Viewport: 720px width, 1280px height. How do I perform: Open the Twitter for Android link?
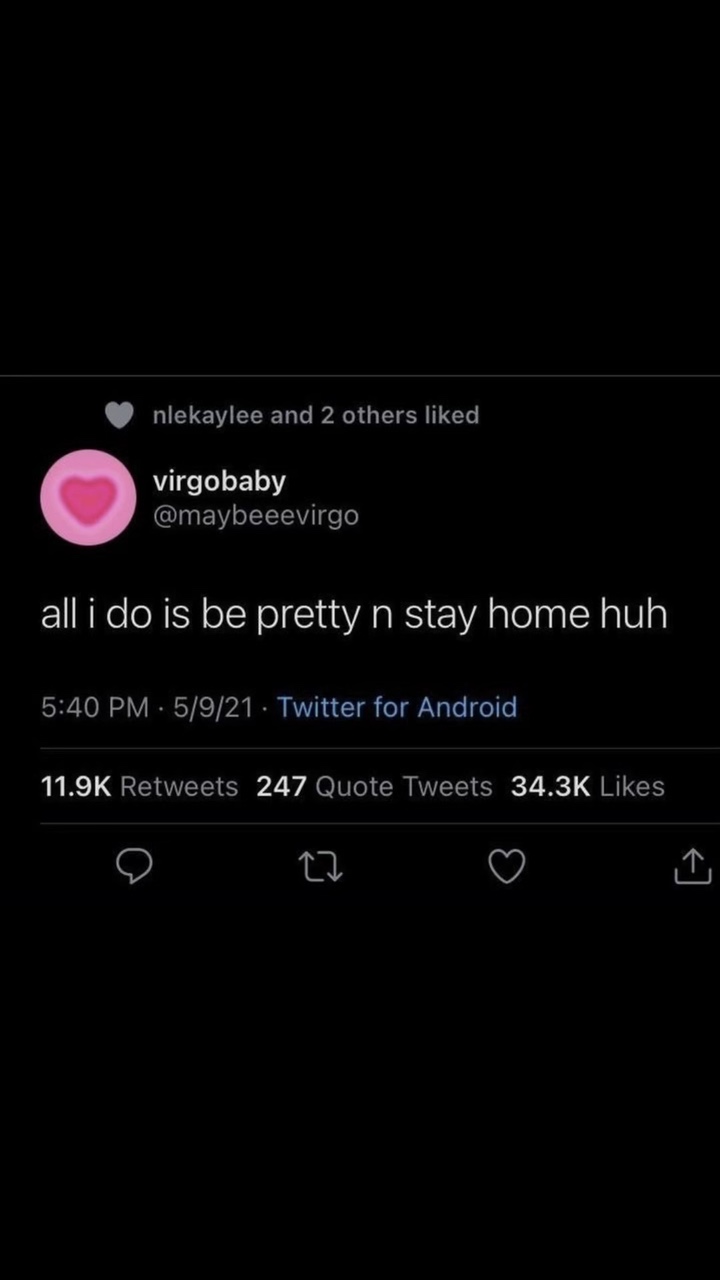[397, 707]
